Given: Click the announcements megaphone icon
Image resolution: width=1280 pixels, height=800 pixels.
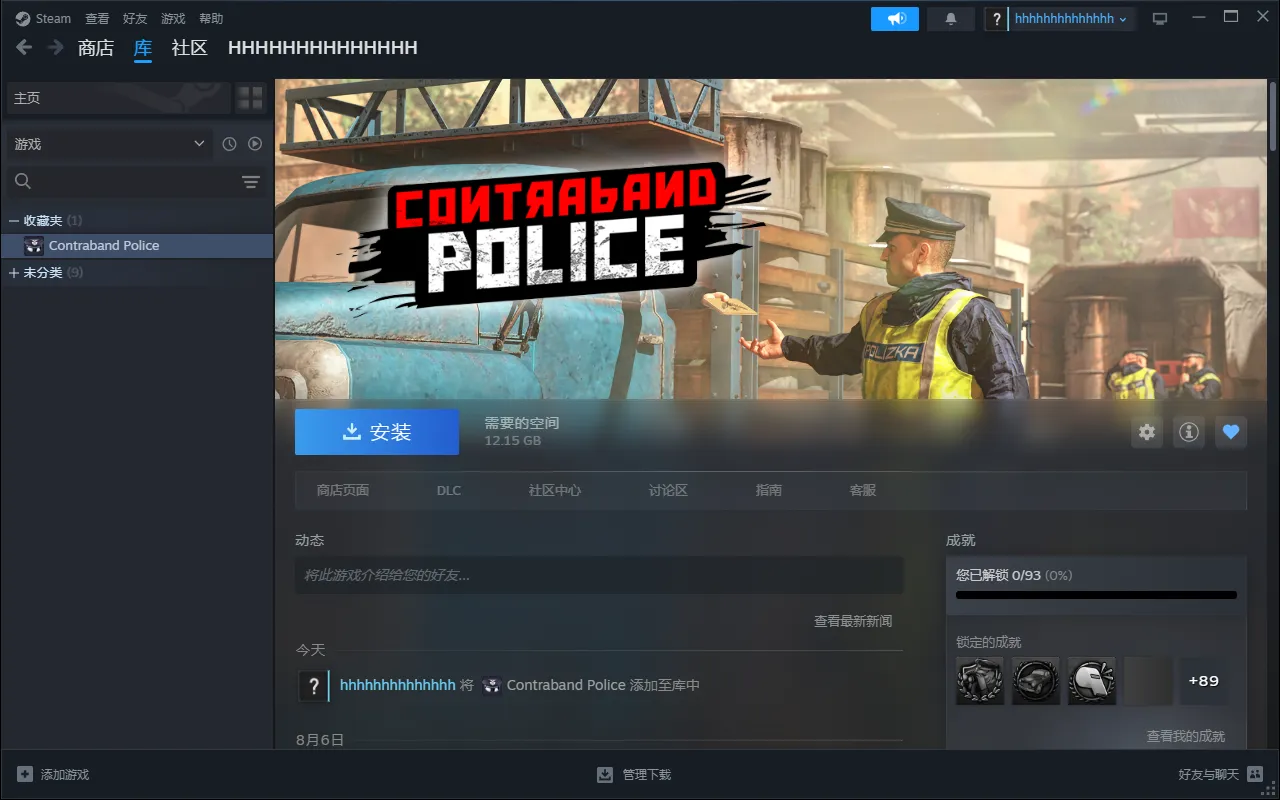Looking at the screenshot, I should point(894,19).
